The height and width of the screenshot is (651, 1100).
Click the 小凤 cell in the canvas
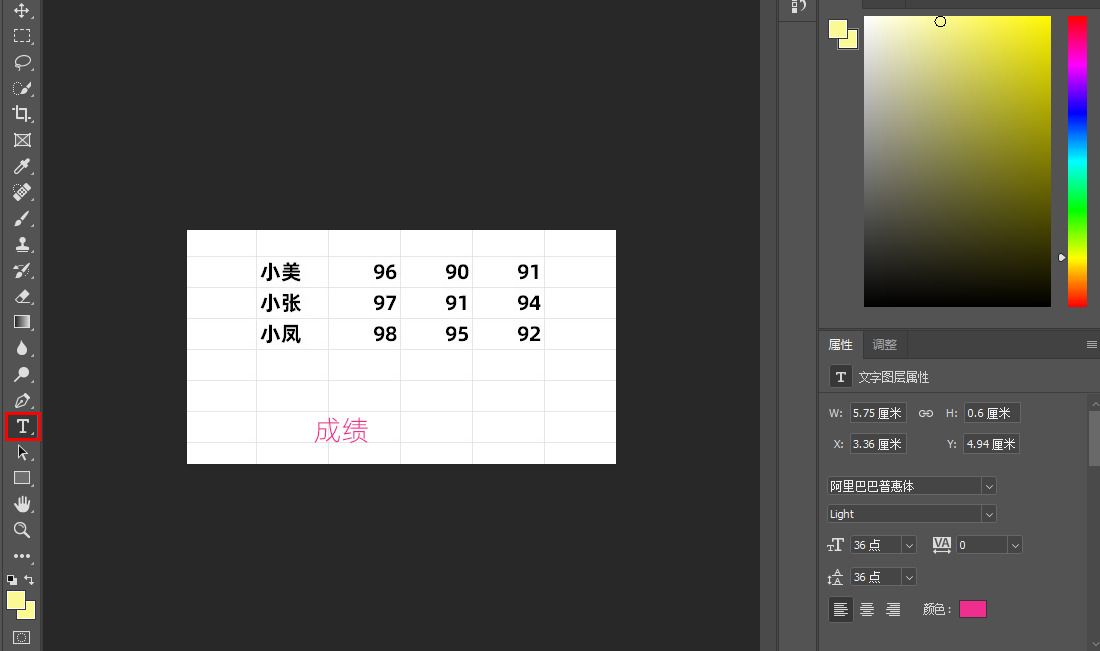[281, 334]
